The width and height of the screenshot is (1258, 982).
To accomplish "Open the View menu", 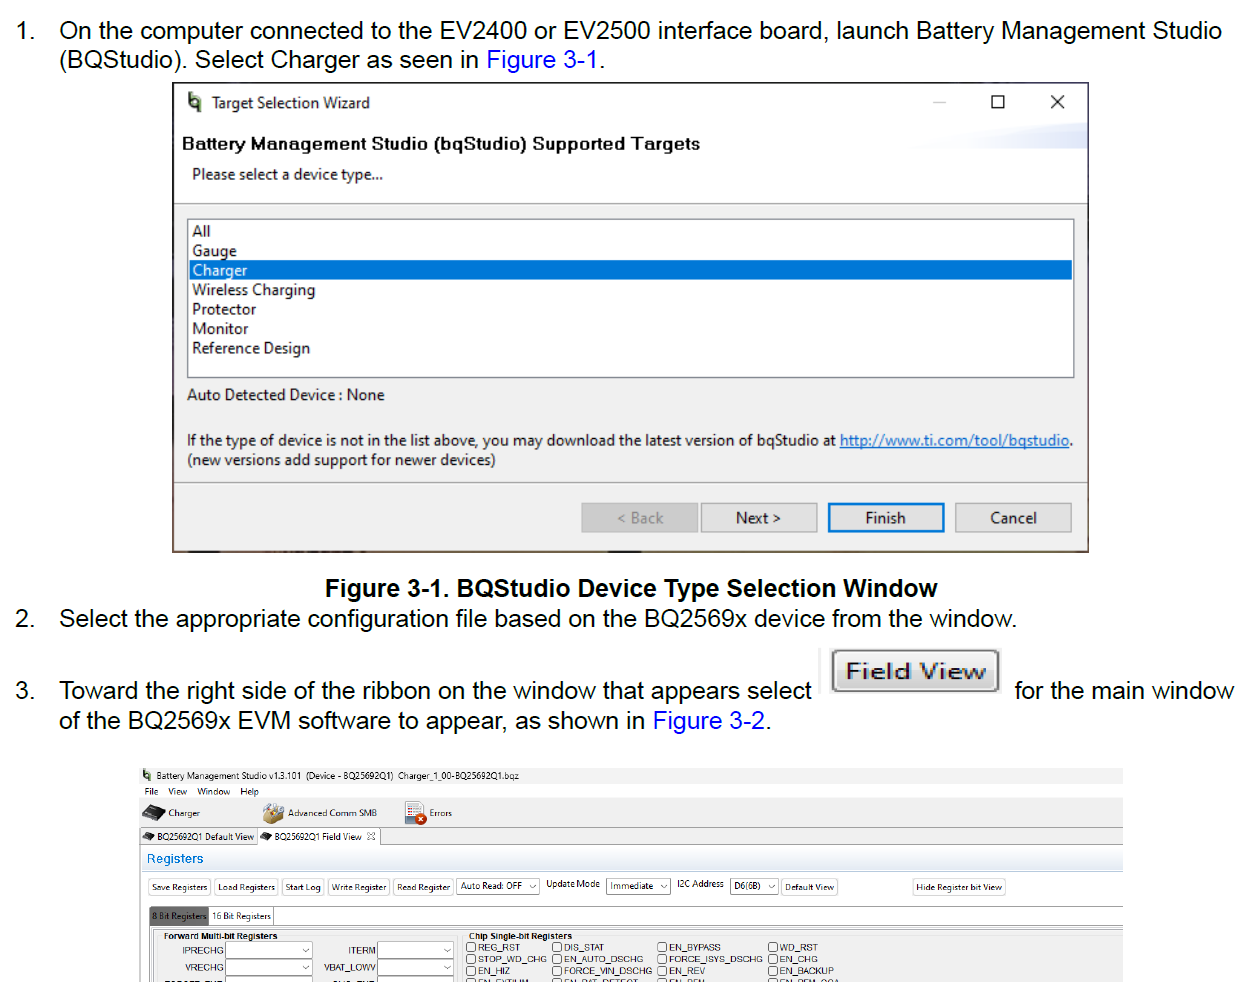I will click(177, 791).
